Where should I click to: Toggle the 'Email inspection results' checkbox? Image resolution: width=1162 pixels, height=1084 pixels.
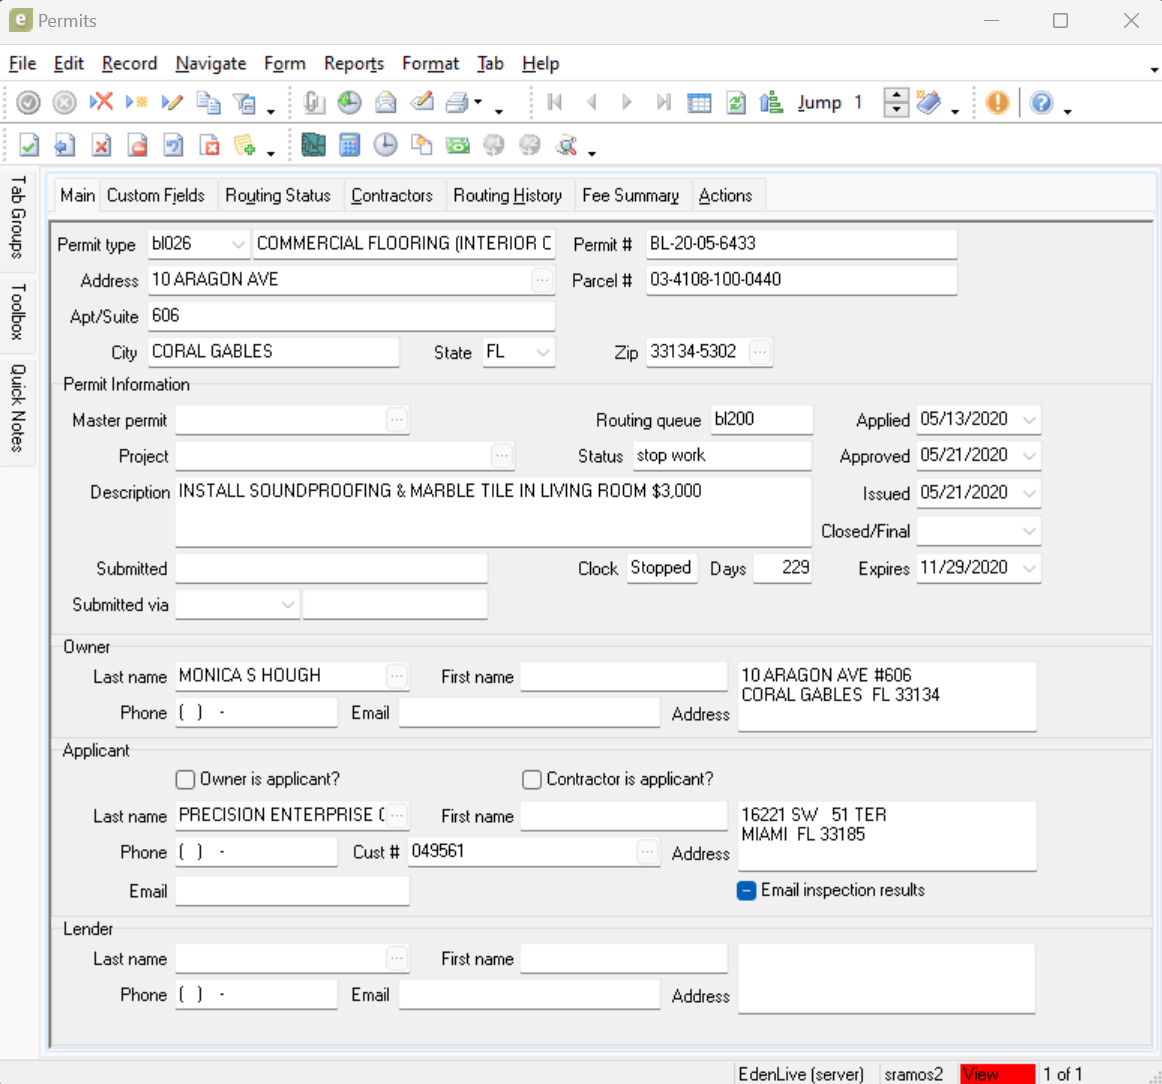click(746, 890)
